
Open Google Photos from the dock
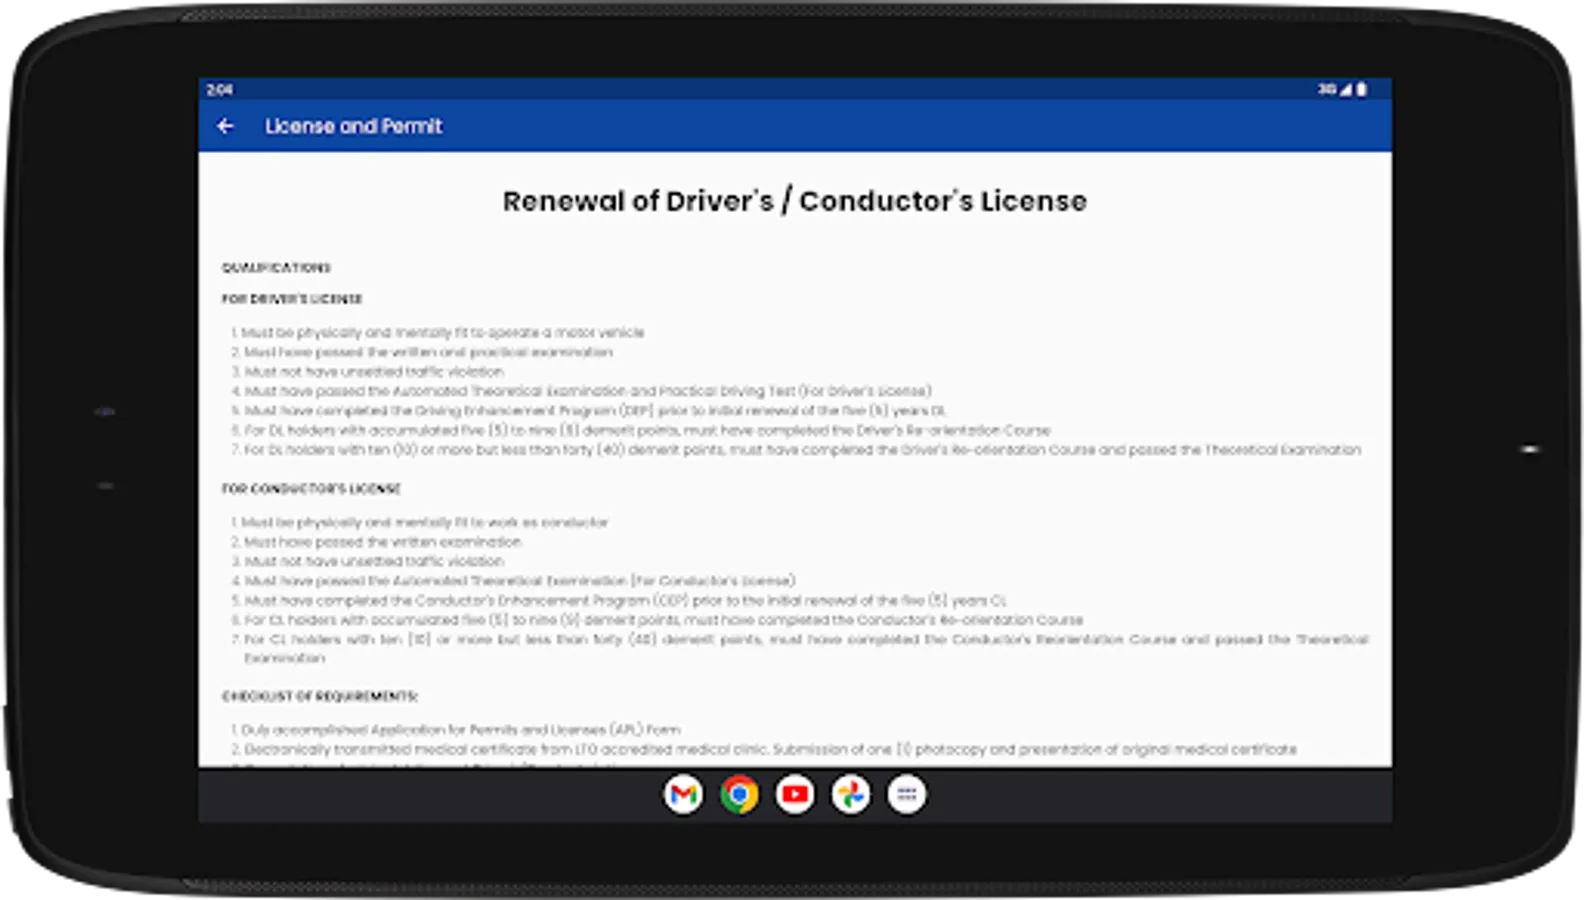tap(851, 795)
